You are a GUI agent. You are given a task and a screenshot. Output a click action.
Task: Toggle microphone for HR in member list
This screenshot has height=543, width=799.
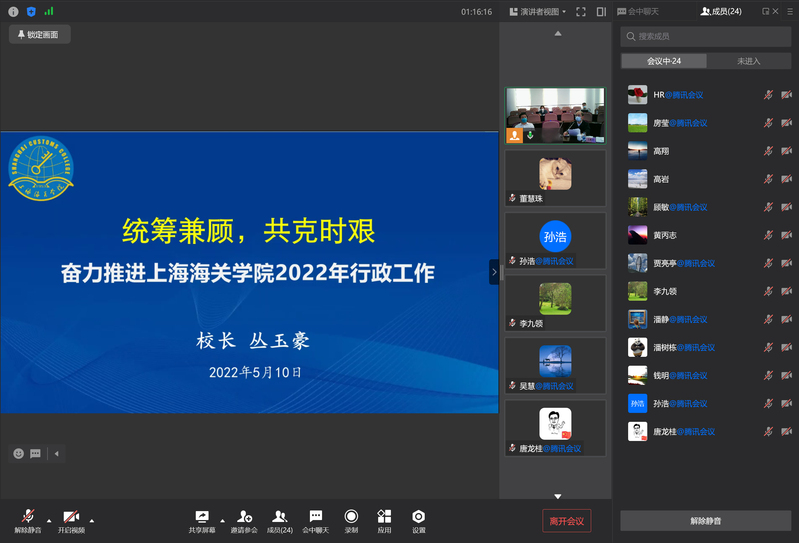768,95
